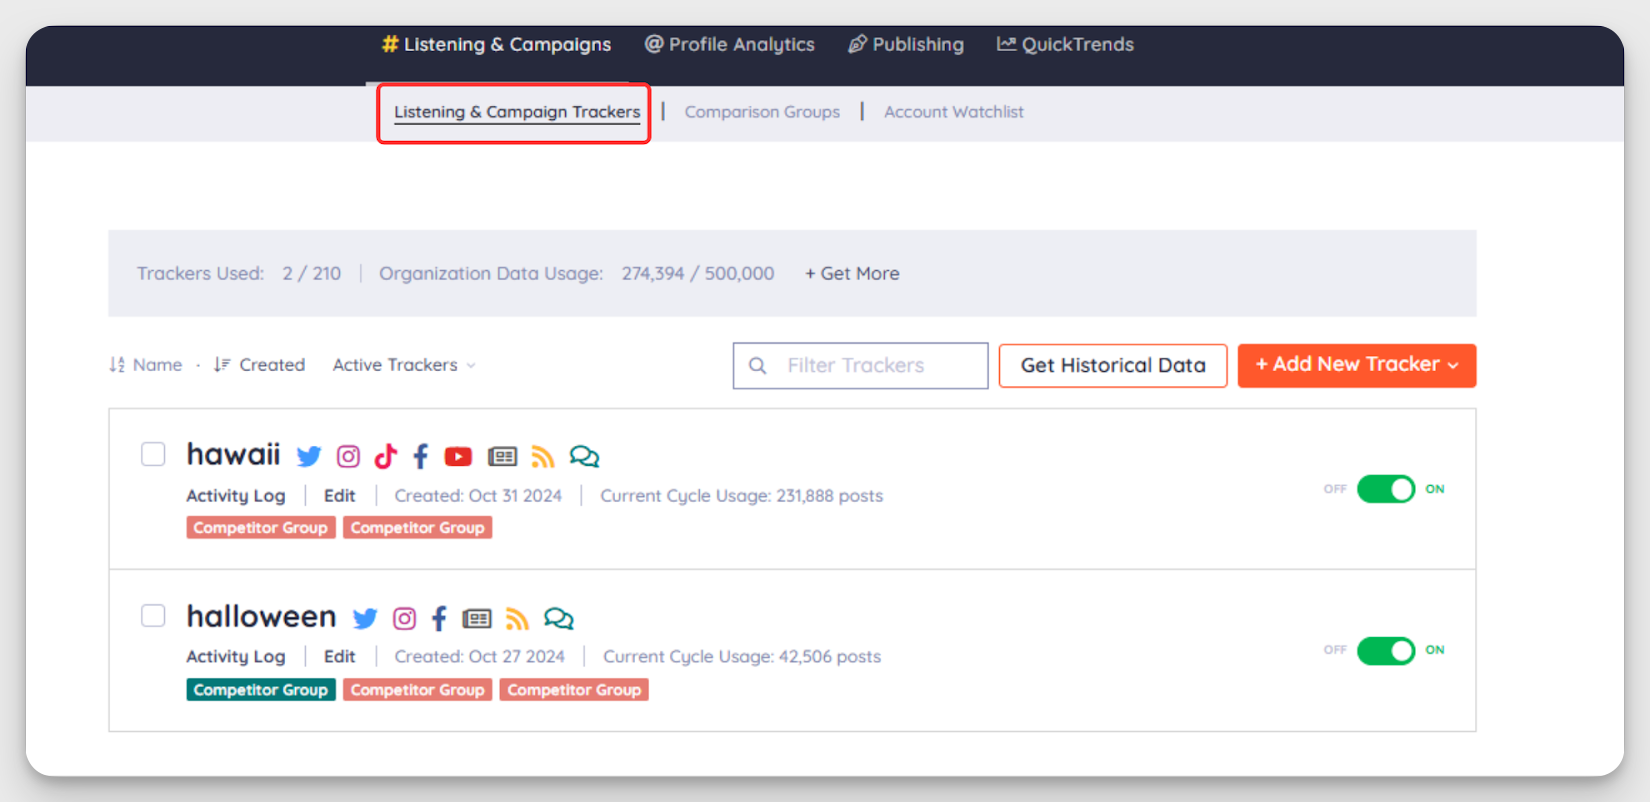This screenshot has height=802, width=1650.
Task: Switch to the Publishing tab
Action: 906,44
